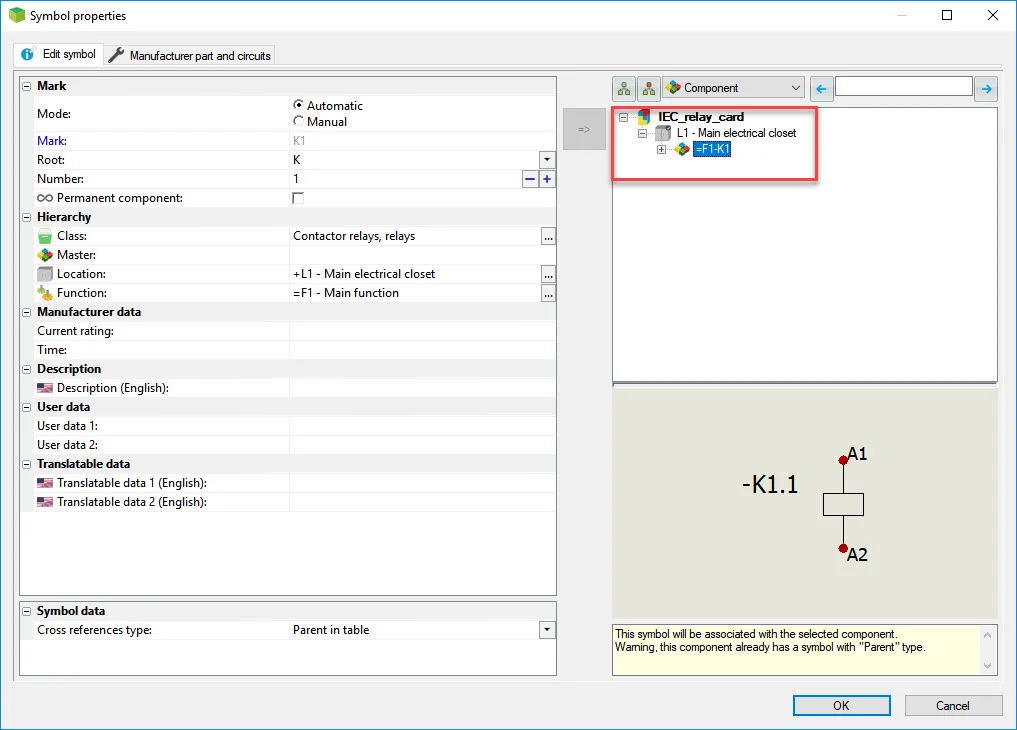Click the next search result arrow
The height and width of the screenshot is (730, 1017).
tap(986, 88)
